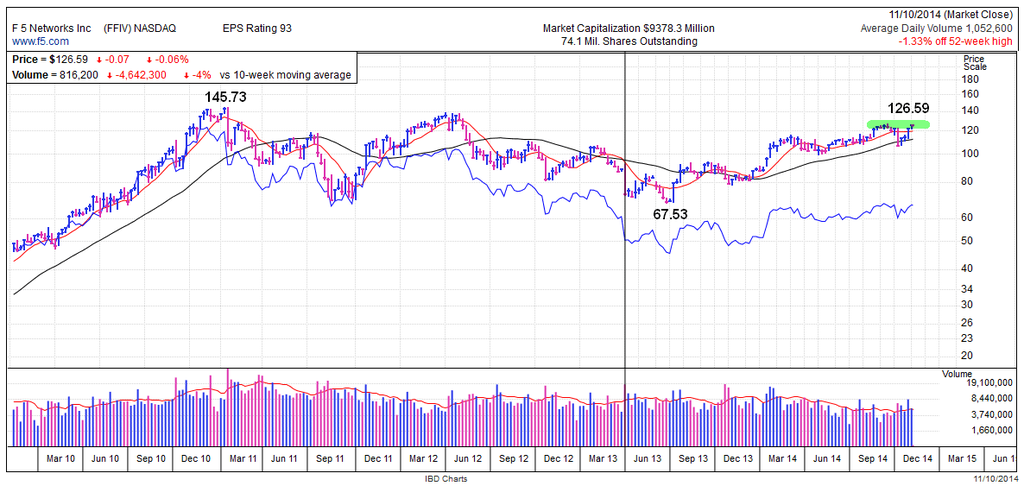
Task: Click the Jun 12 date axis label
Action: pyautogui.click(x=466, y=459)
